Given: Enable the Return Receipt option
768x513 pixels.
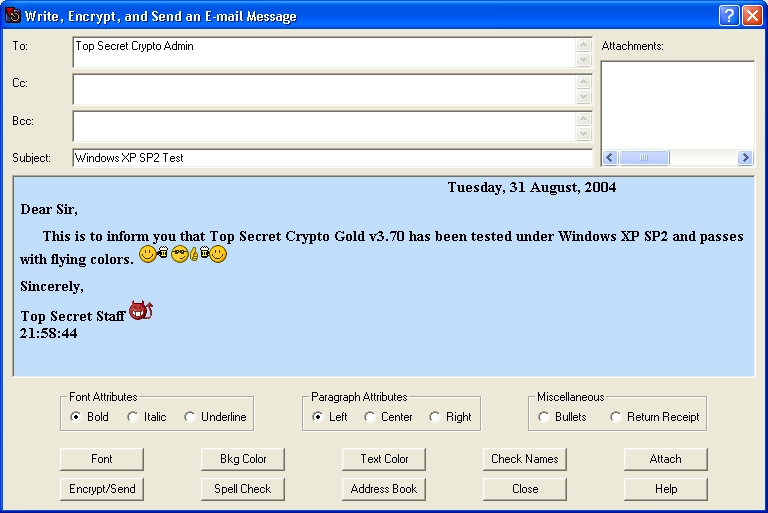Looking at the screenshot, I should [x=654, y=417].
